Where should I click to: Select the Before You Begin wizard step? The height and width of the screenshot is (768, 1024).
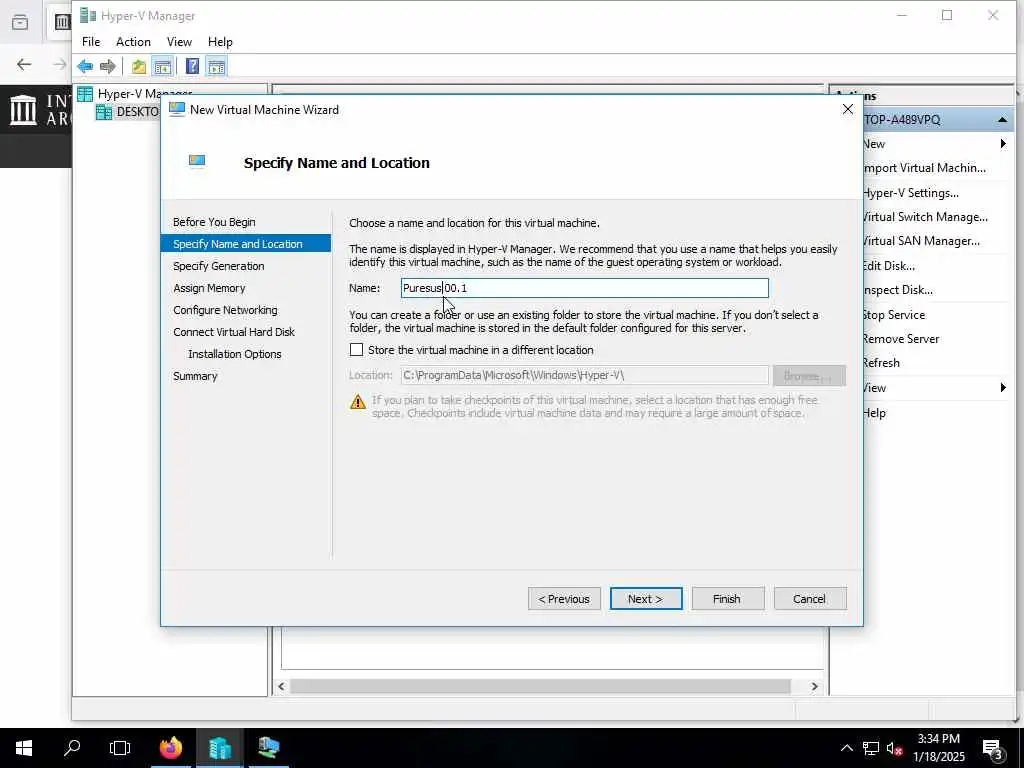214,222
